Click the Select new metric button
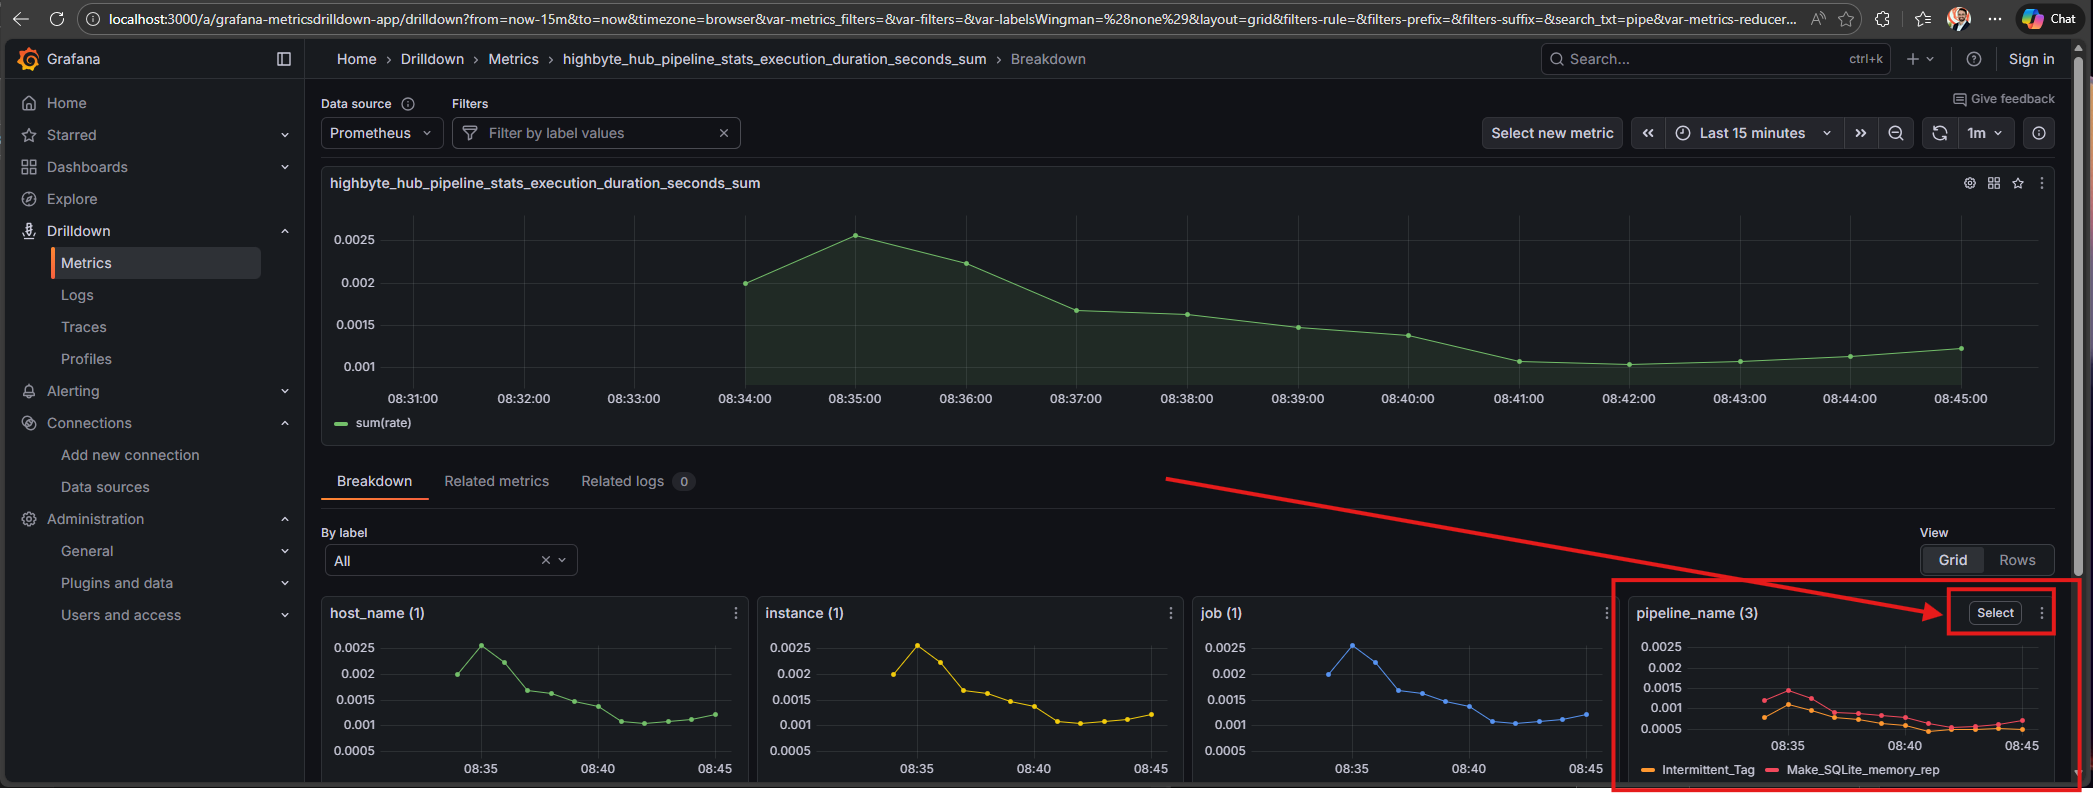The width and height of the screenshot is (2093, 793). click(x=1551, y=133)
